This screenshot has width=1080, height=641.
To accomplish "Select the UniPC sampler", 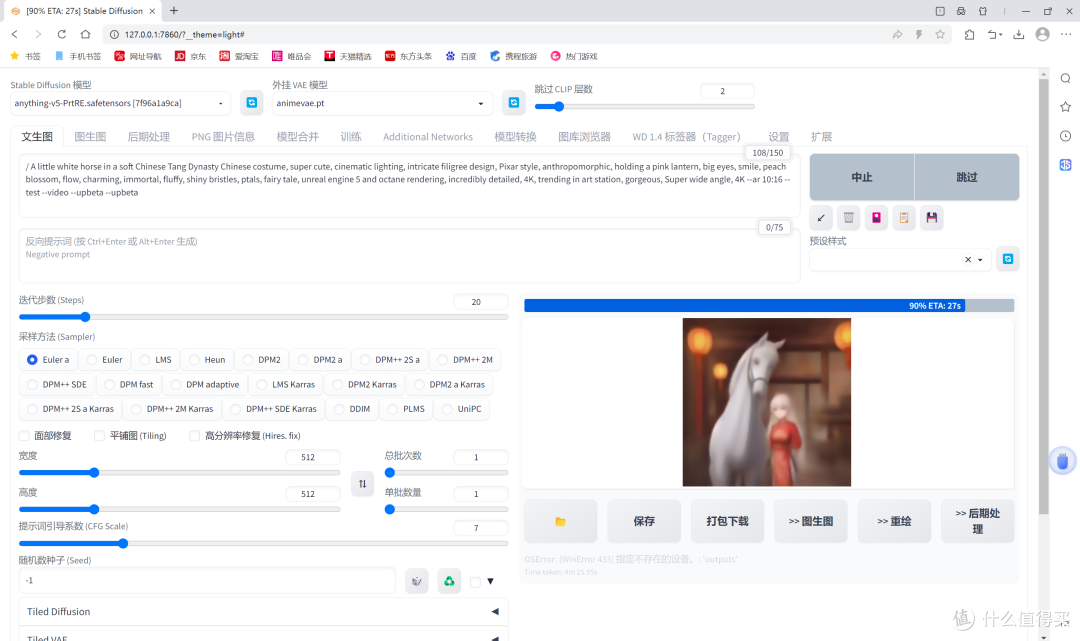I will (461, 409).
